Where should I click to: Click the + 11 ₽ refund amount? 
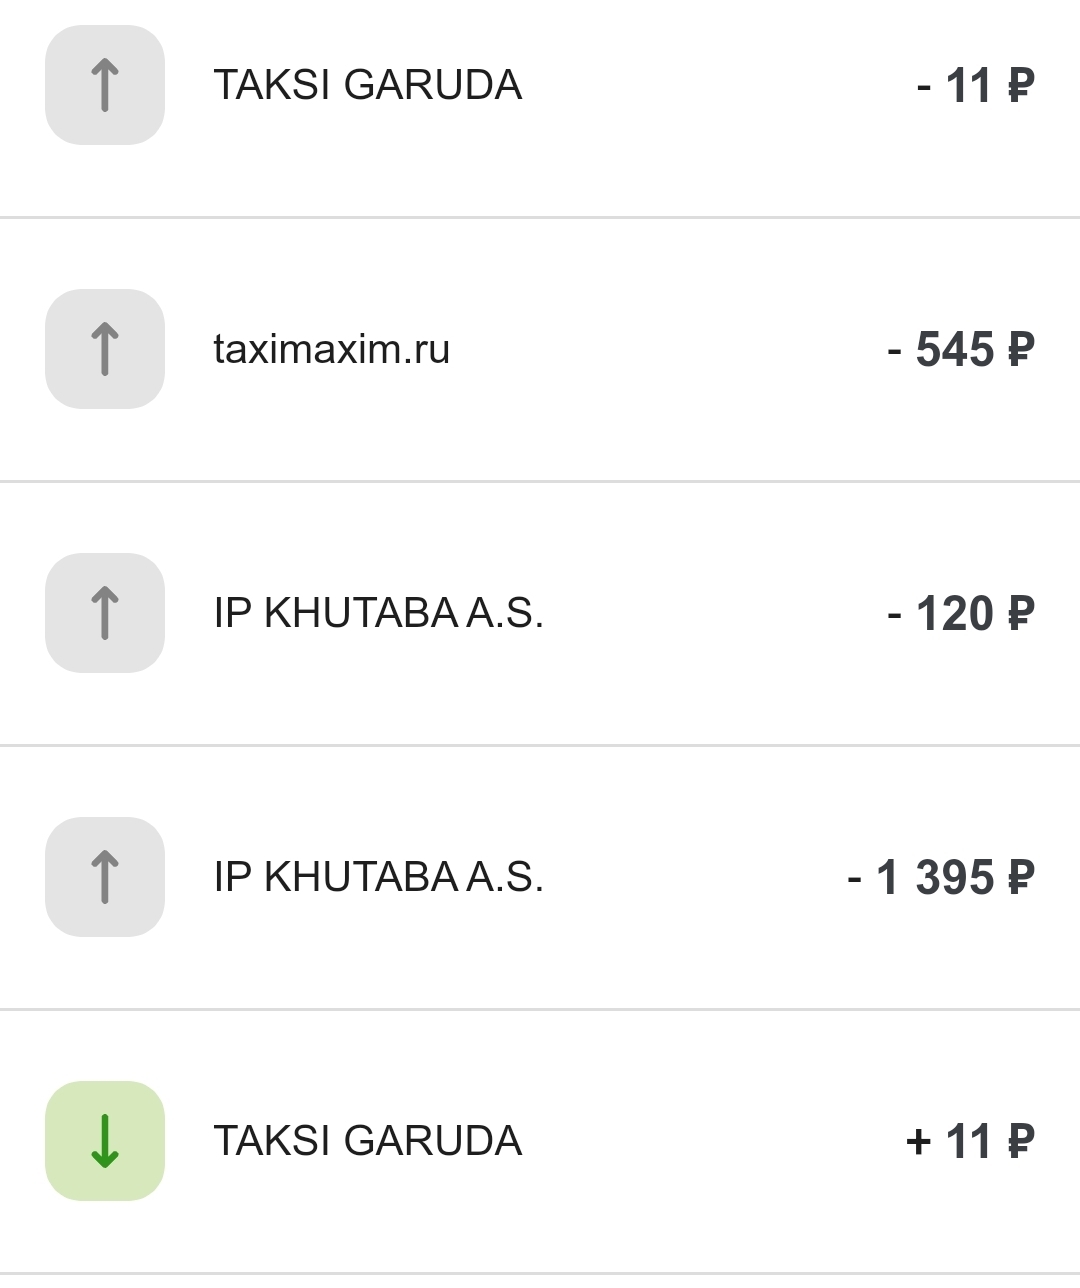[969, 1141]
